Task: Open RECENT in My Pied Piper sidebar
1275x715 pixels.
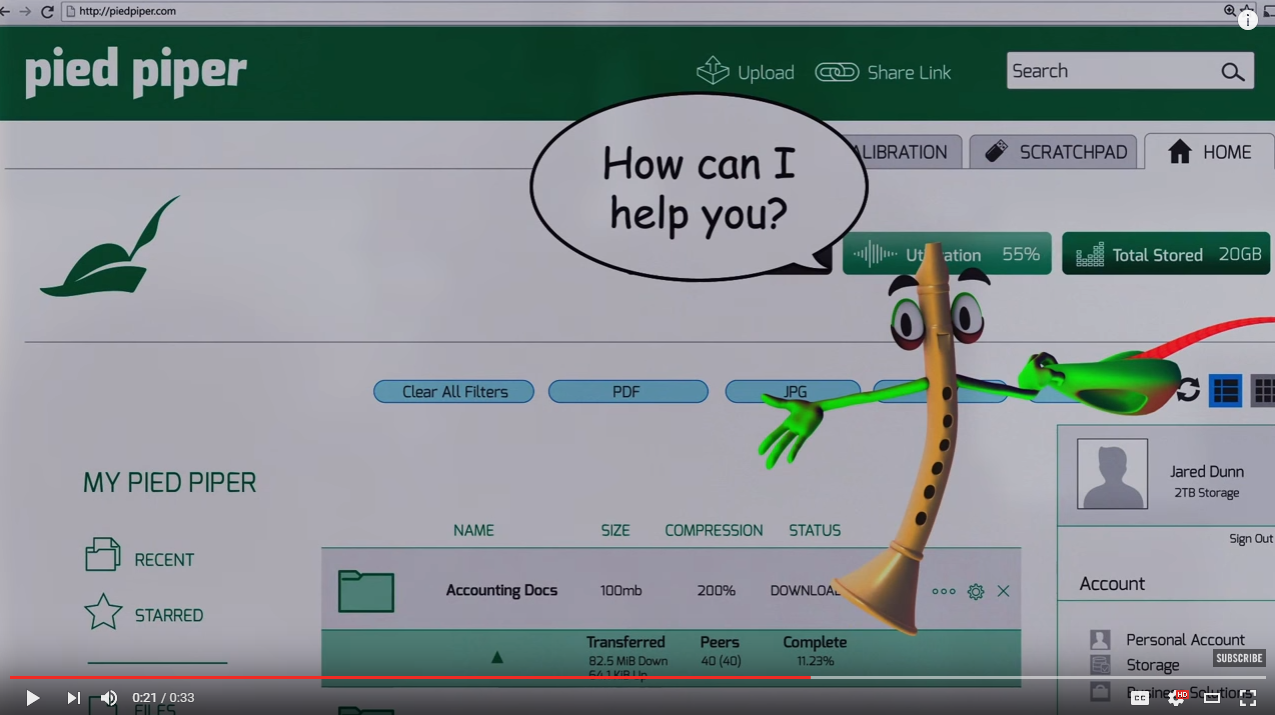Action: tap(164, 560)
